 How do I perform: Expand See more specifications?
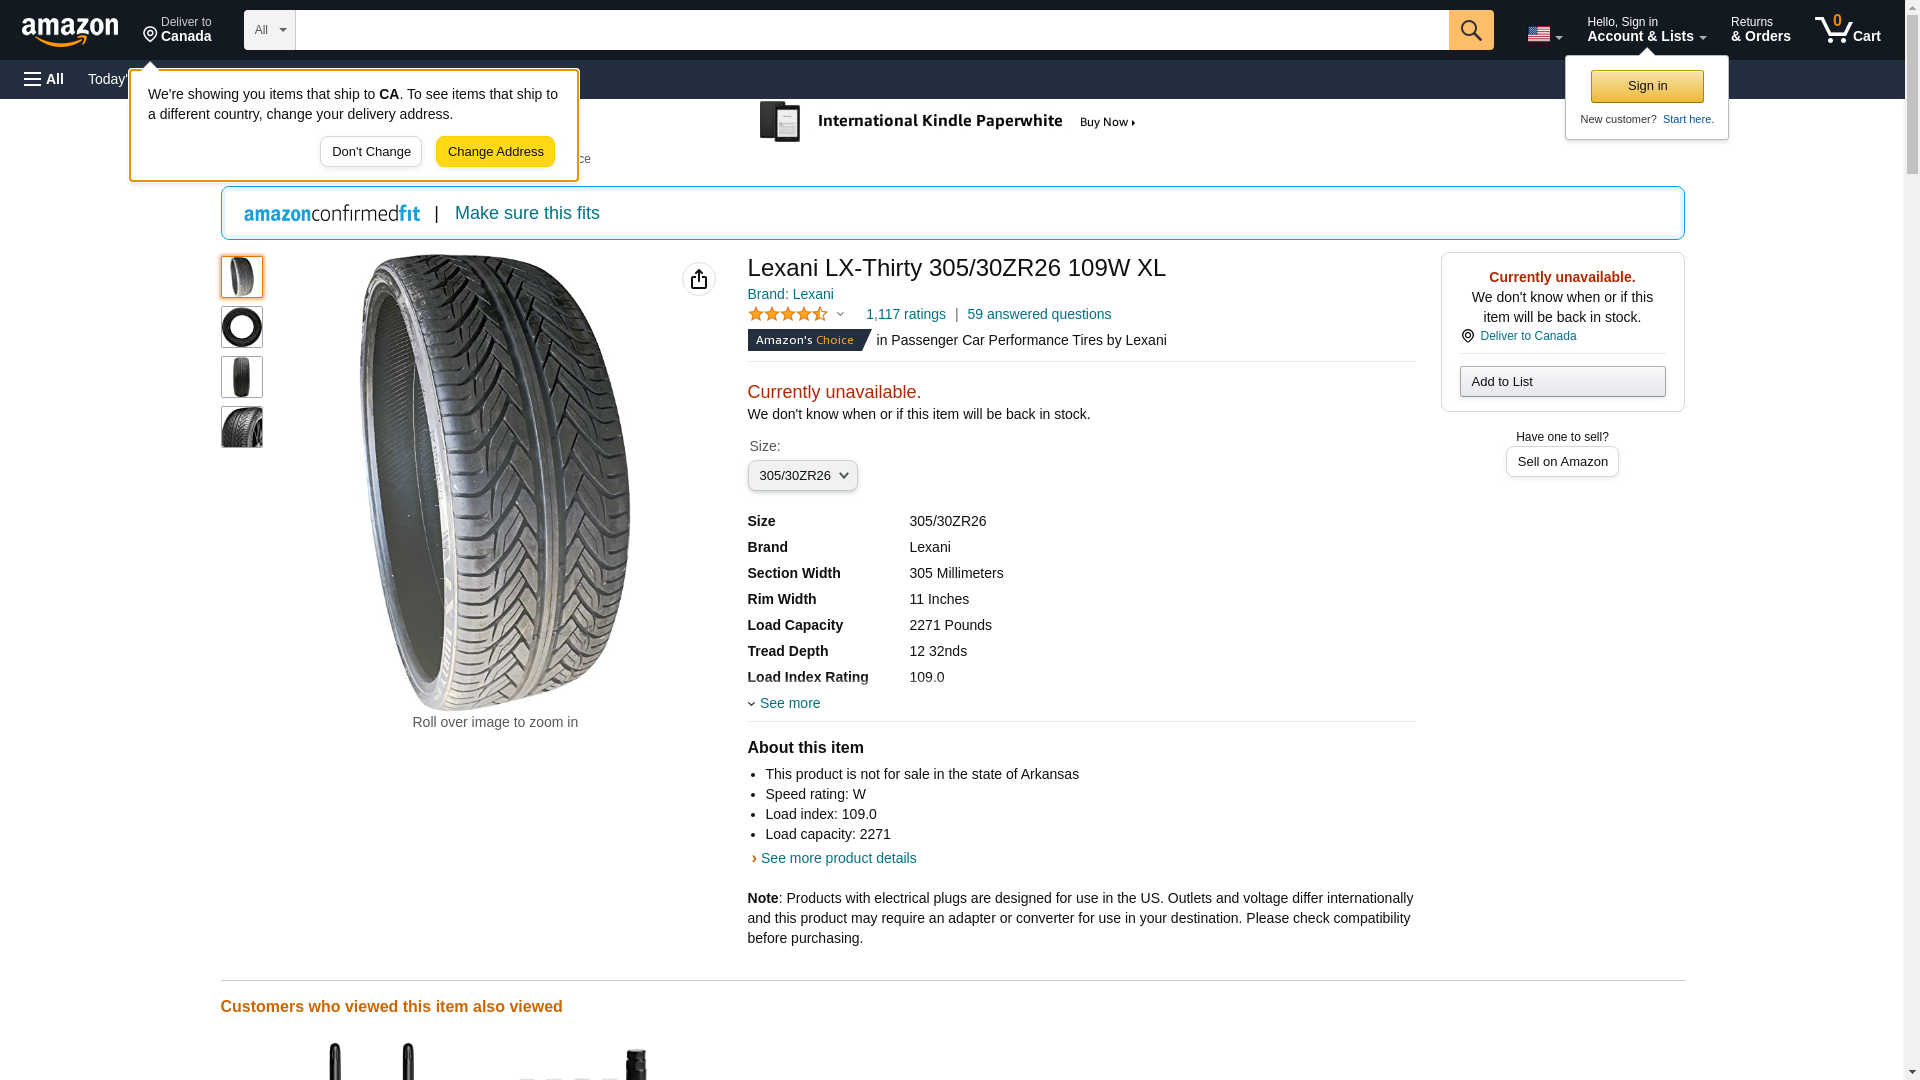click(x=788, y=703)
